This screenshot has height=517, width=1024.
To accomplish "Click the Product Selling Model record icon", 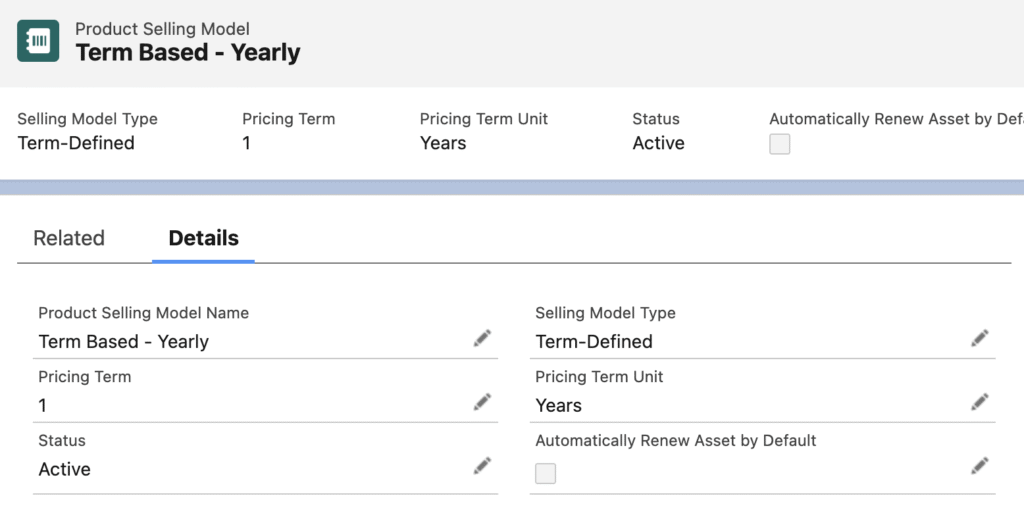I will 38,41.
